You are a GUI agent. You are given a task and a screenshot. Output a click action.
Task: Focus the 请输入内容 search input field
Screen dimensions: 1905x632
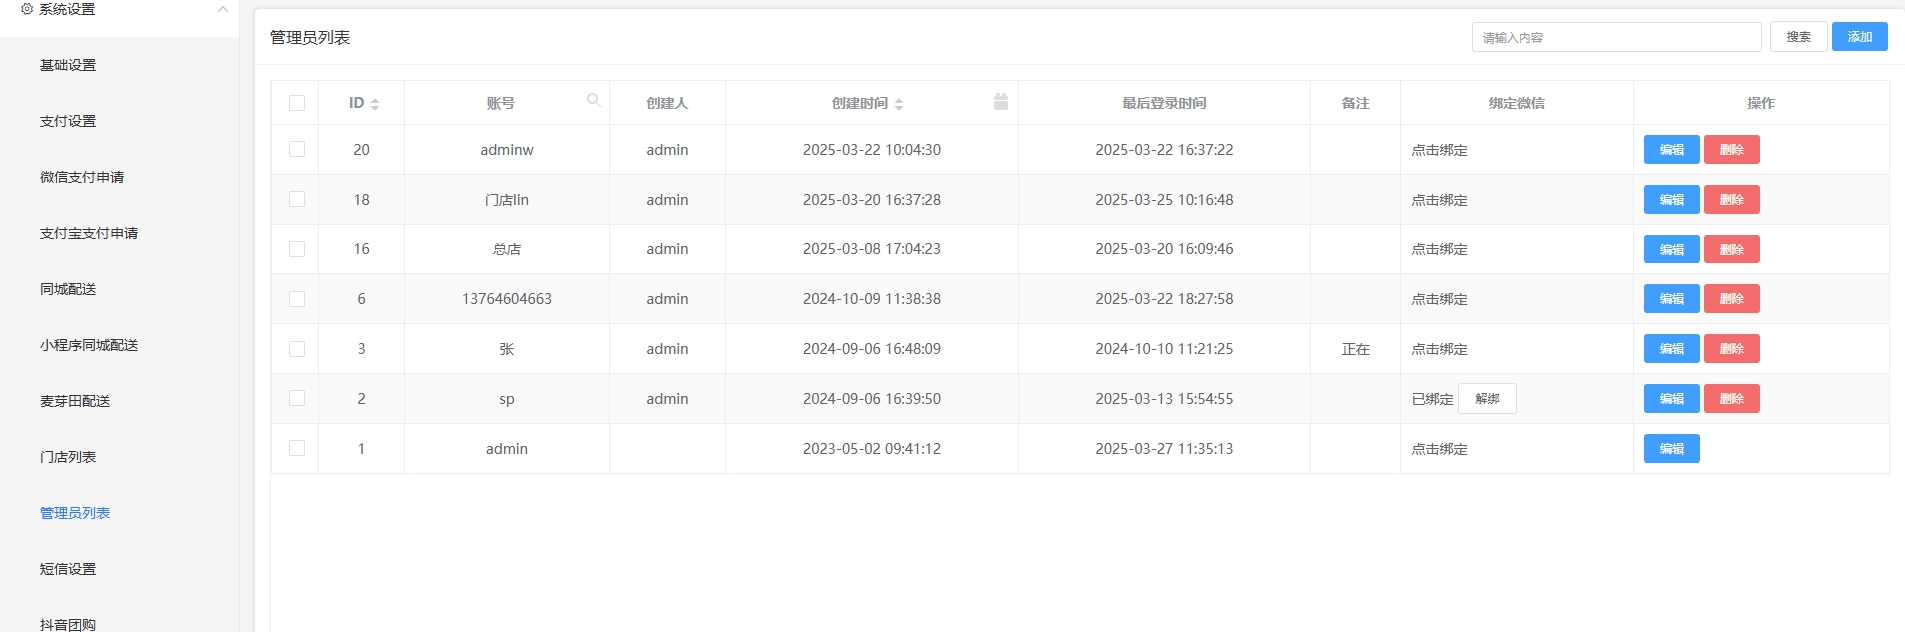pos(1616,37)
